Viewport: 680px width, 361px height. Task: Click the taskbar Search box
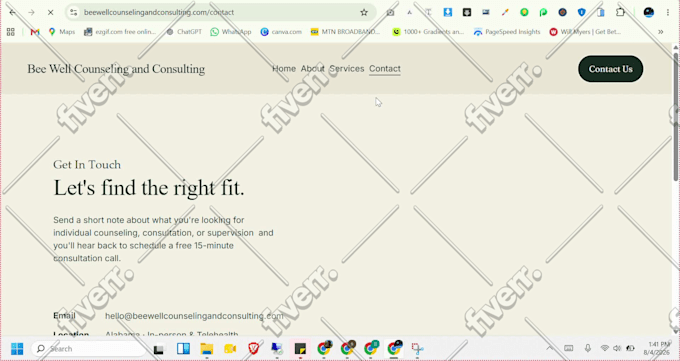pyautogui.click(x=89, y=349)
